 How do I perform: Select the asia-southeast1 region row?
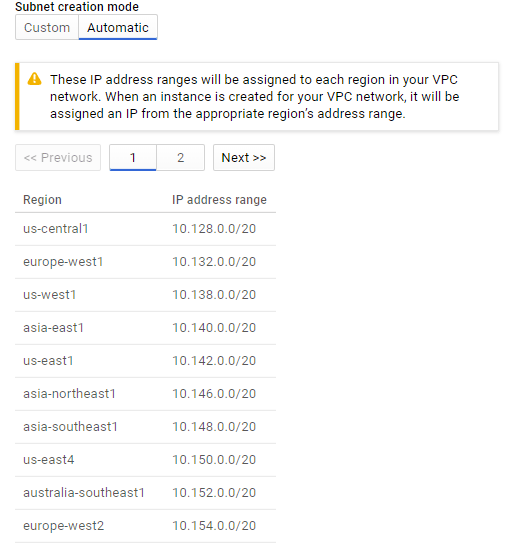[145, 427]
